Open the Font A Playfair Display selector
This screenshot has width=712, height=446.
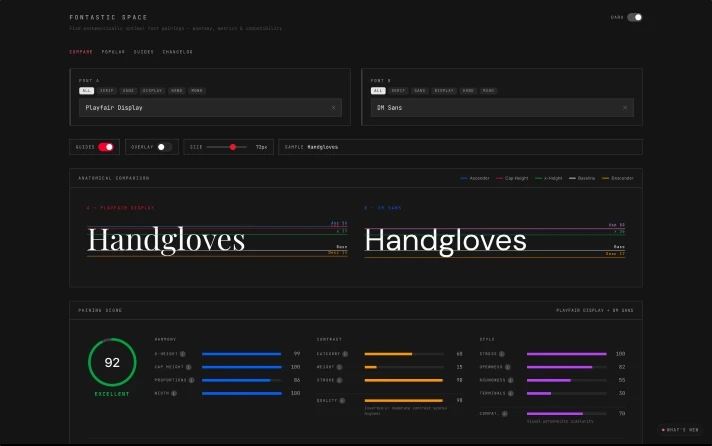coord(210,108)
